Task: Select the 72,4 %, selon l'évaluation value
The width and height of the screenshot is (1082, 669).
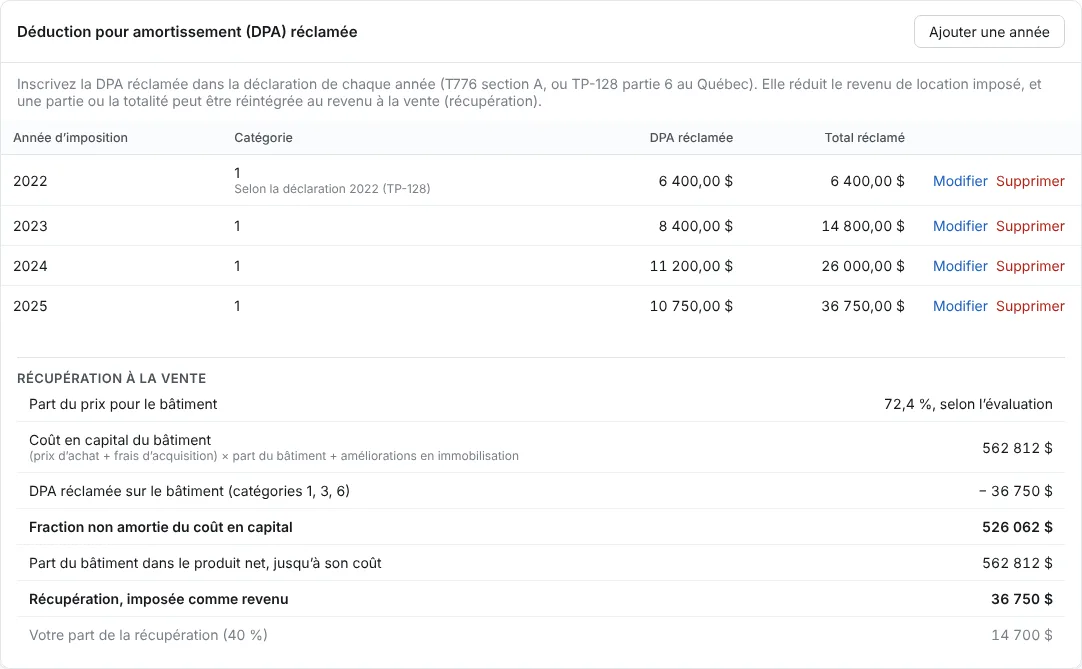Action: point(968,404)
